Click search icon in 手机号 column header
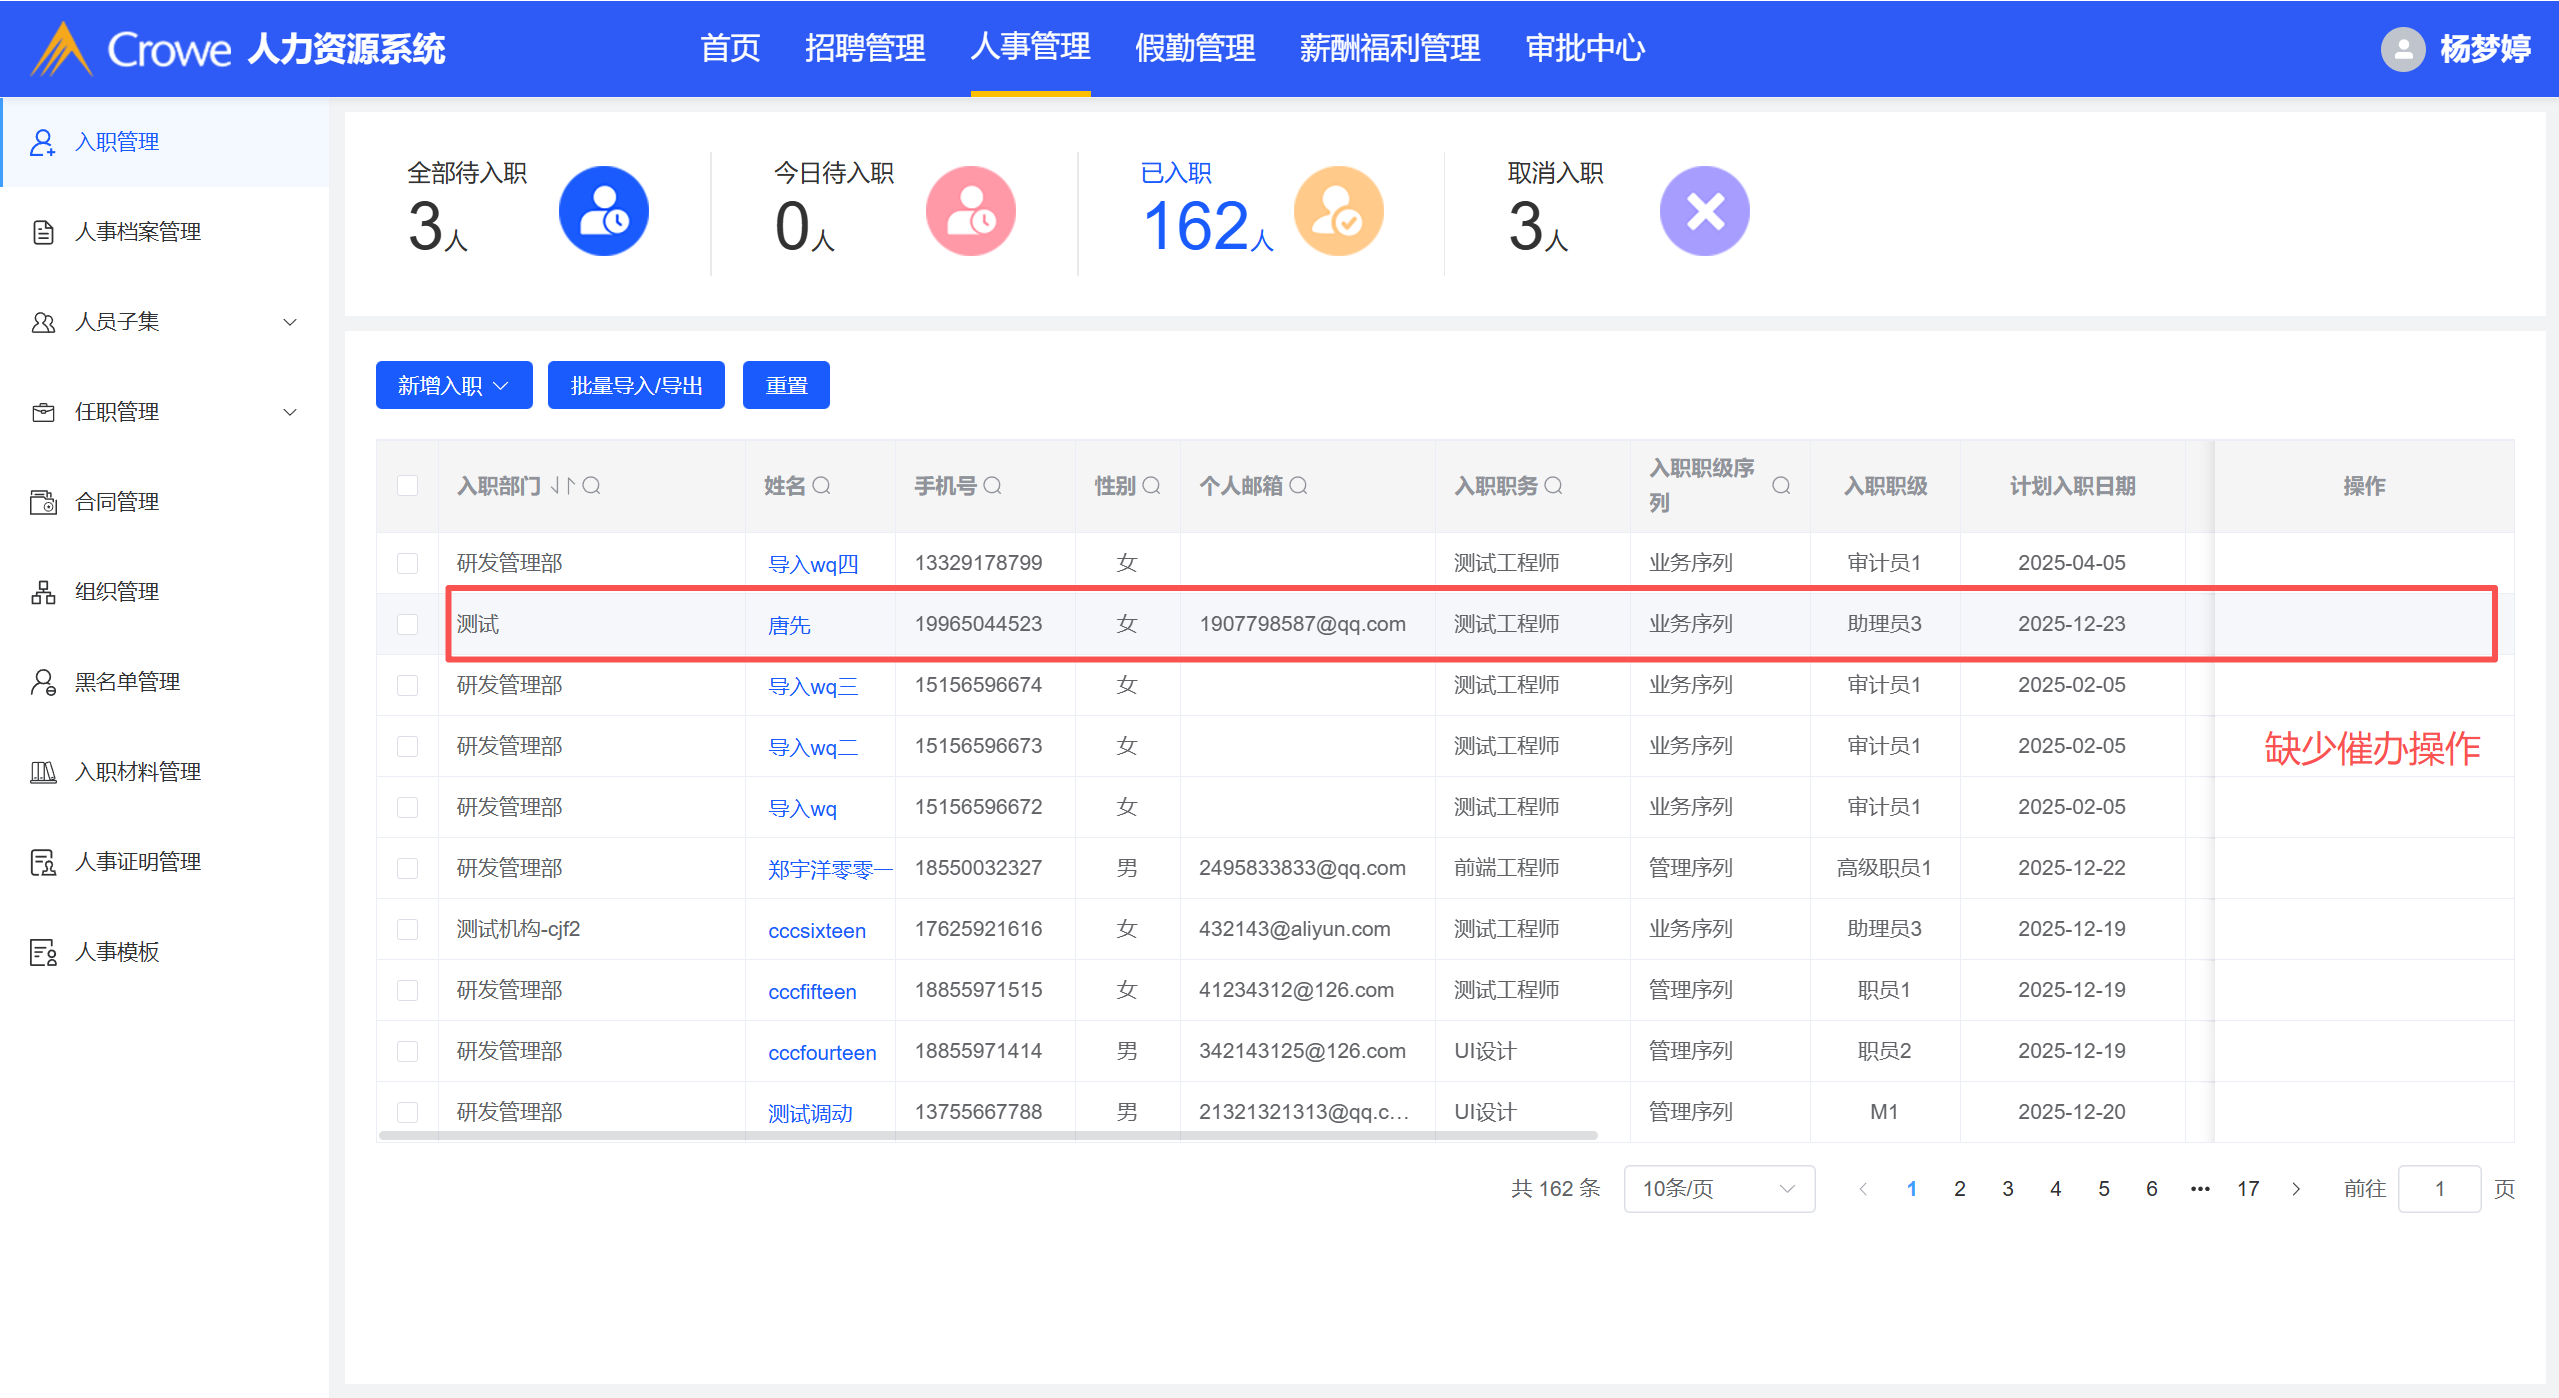This screenshot has height=1398, width=2559. 992,486
